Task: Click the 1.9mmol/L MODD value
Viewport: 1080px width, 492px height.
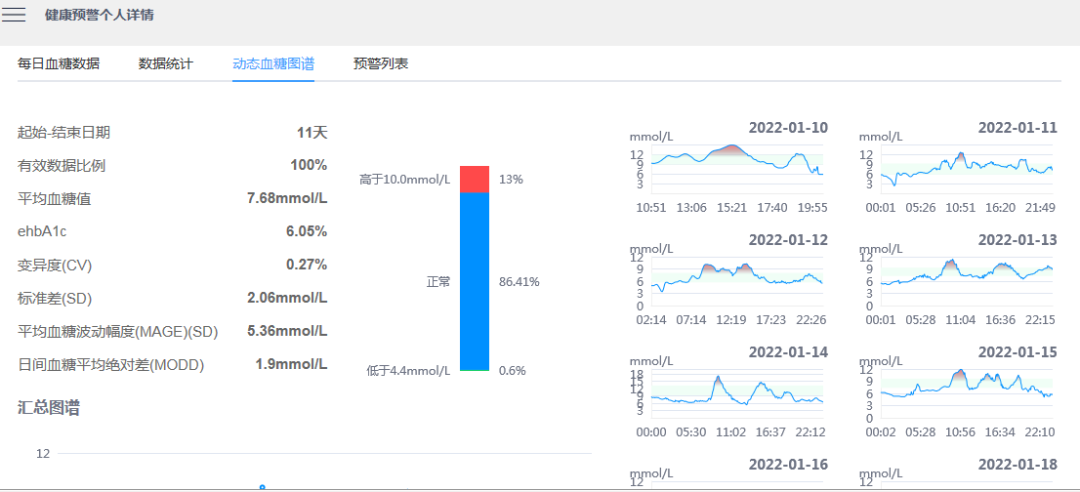Action: click(291, 364)
